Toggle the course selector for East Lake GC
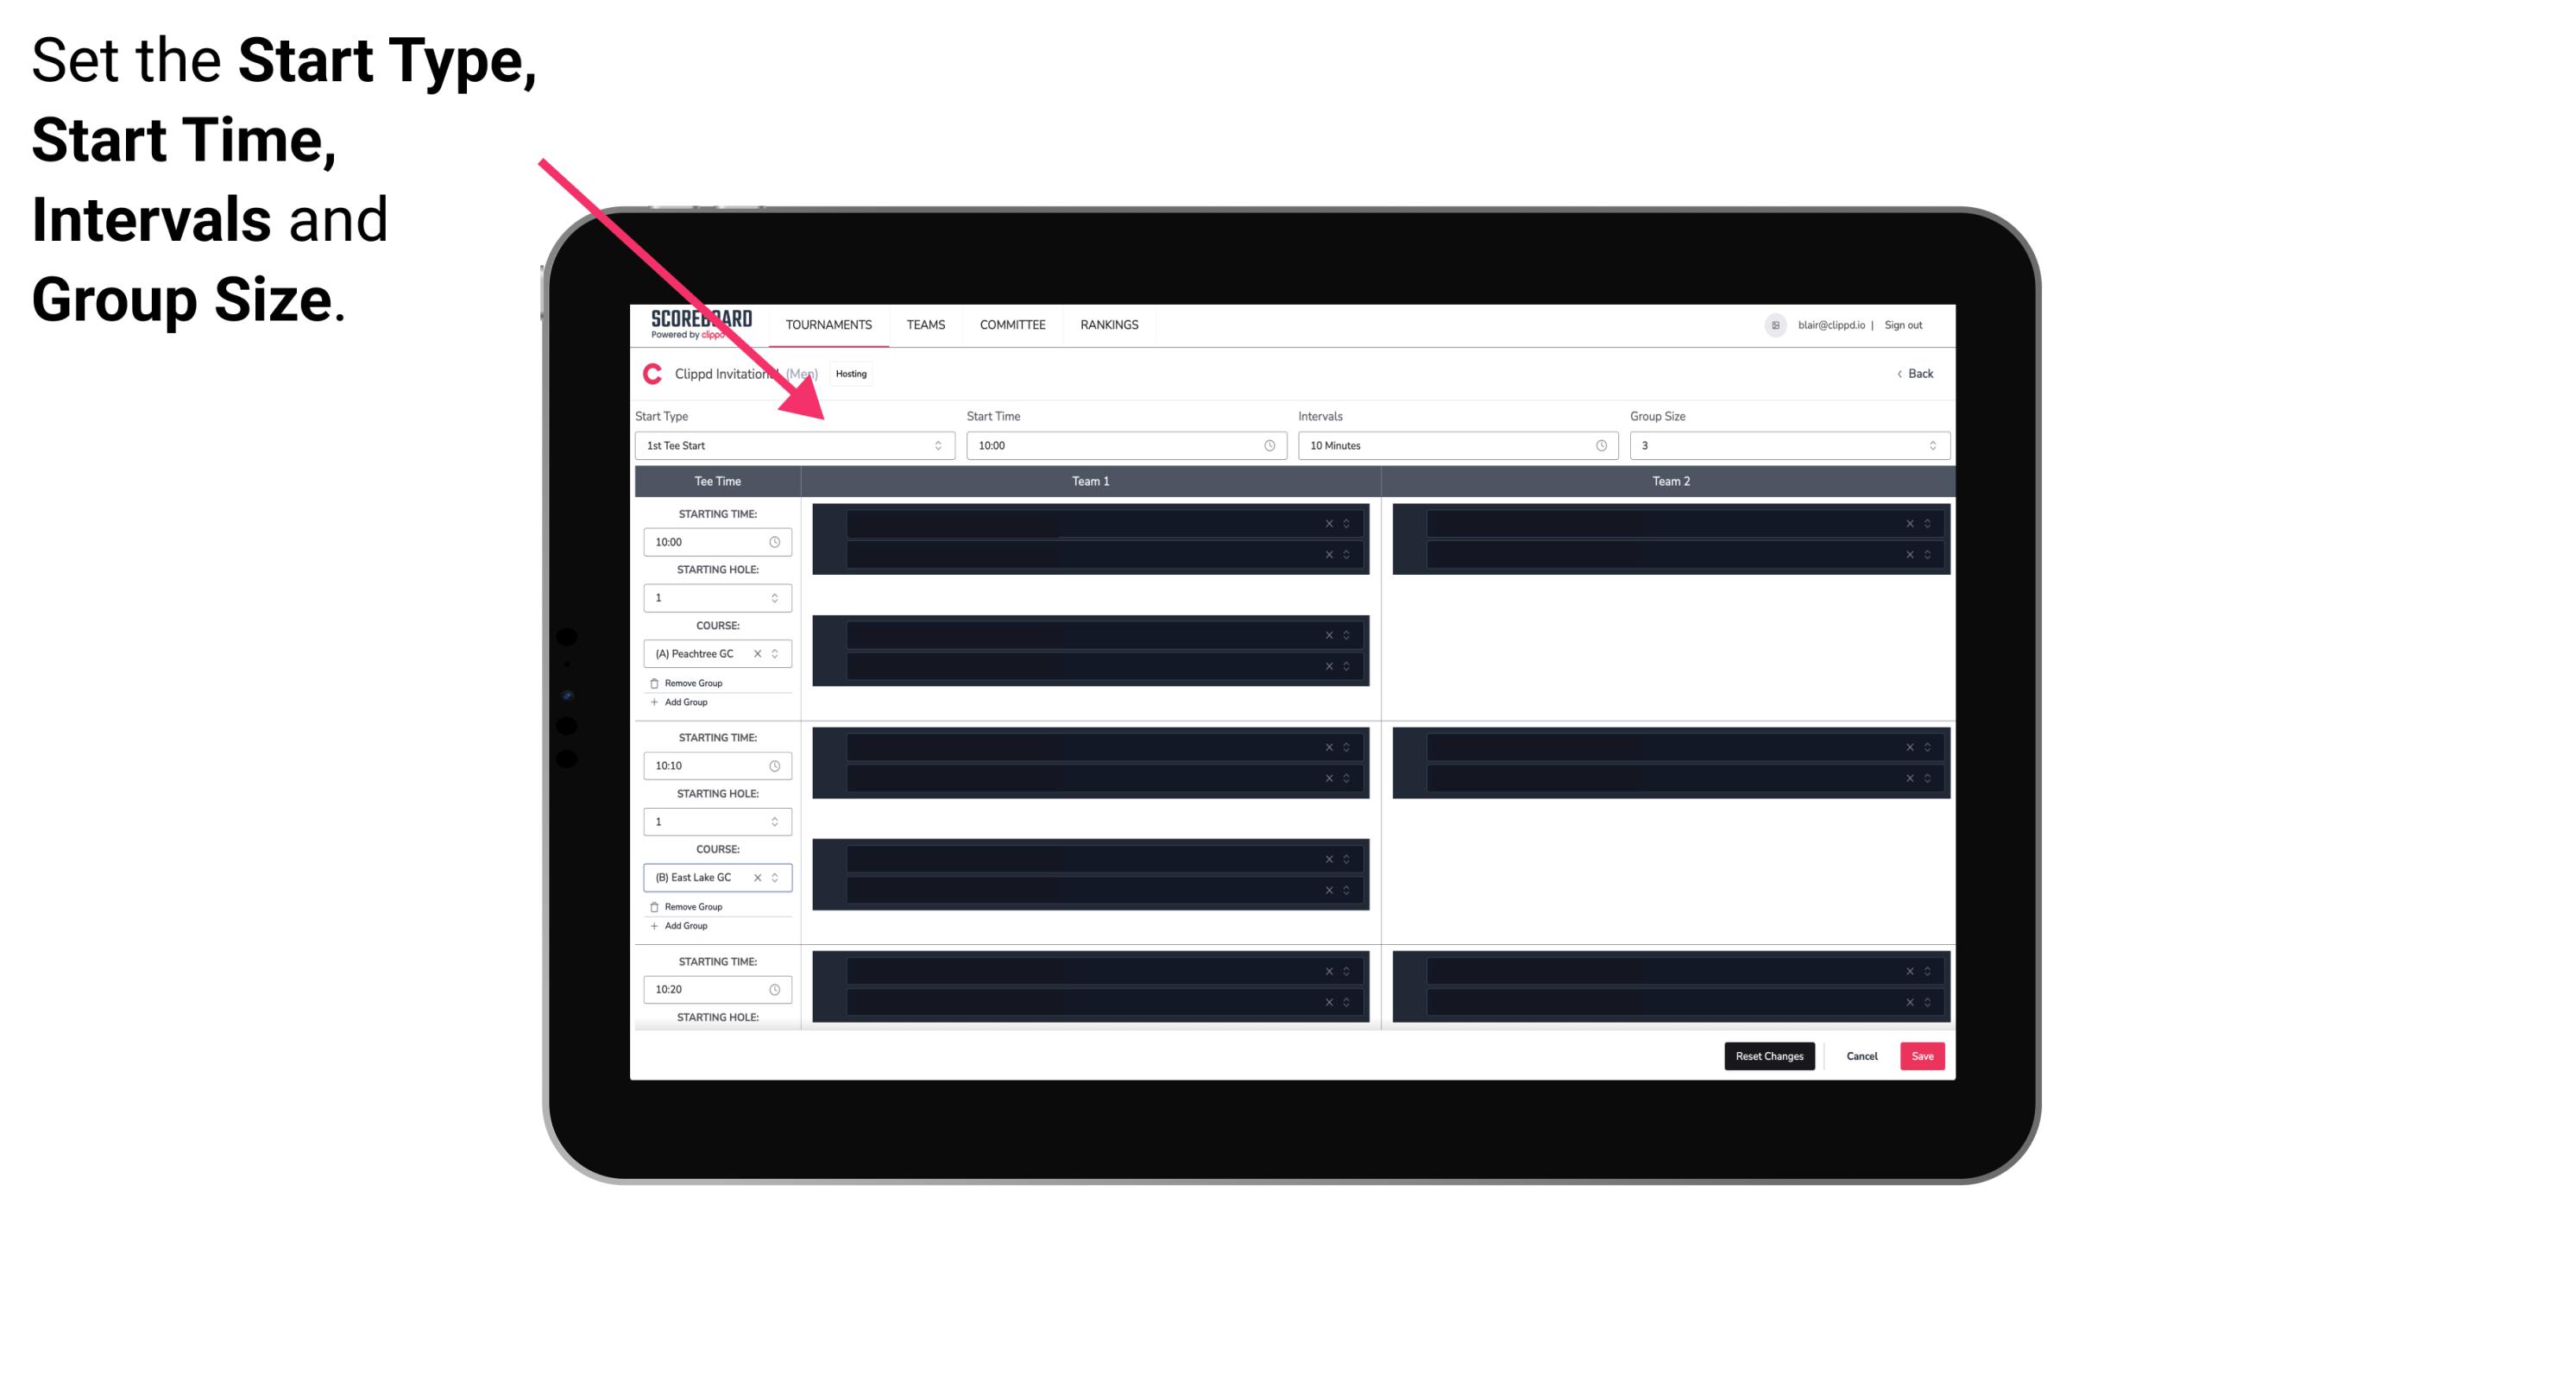 point(774,878)
